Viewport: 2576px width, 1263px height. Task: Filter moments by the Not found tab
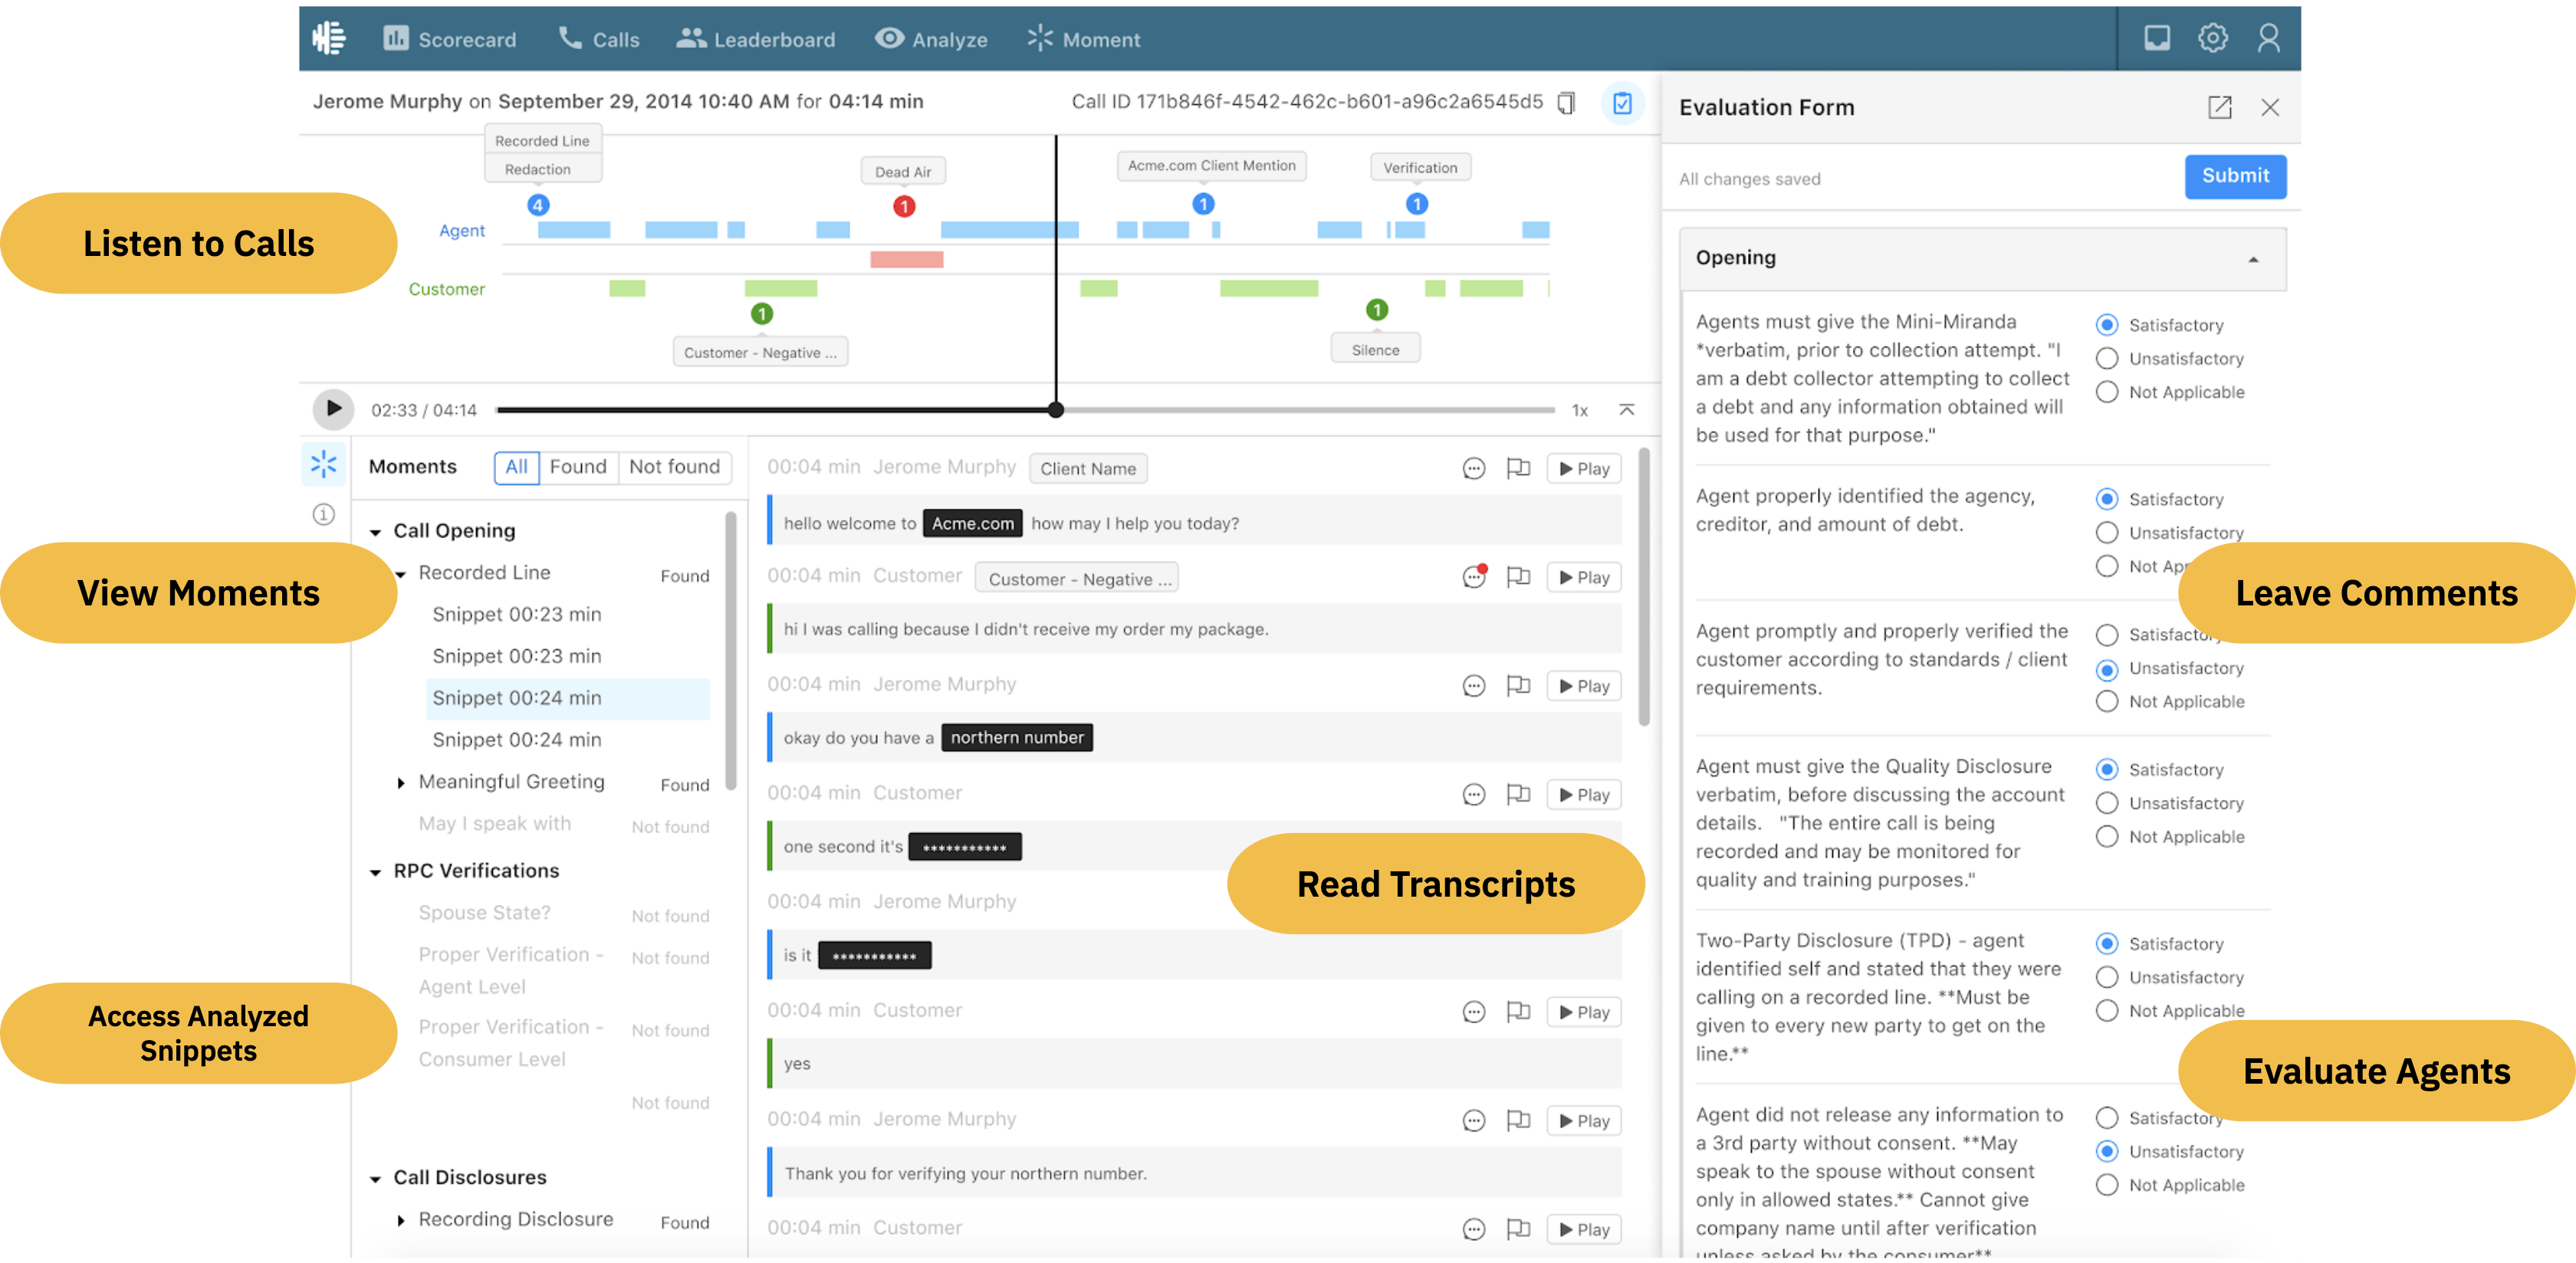[674, 467]
